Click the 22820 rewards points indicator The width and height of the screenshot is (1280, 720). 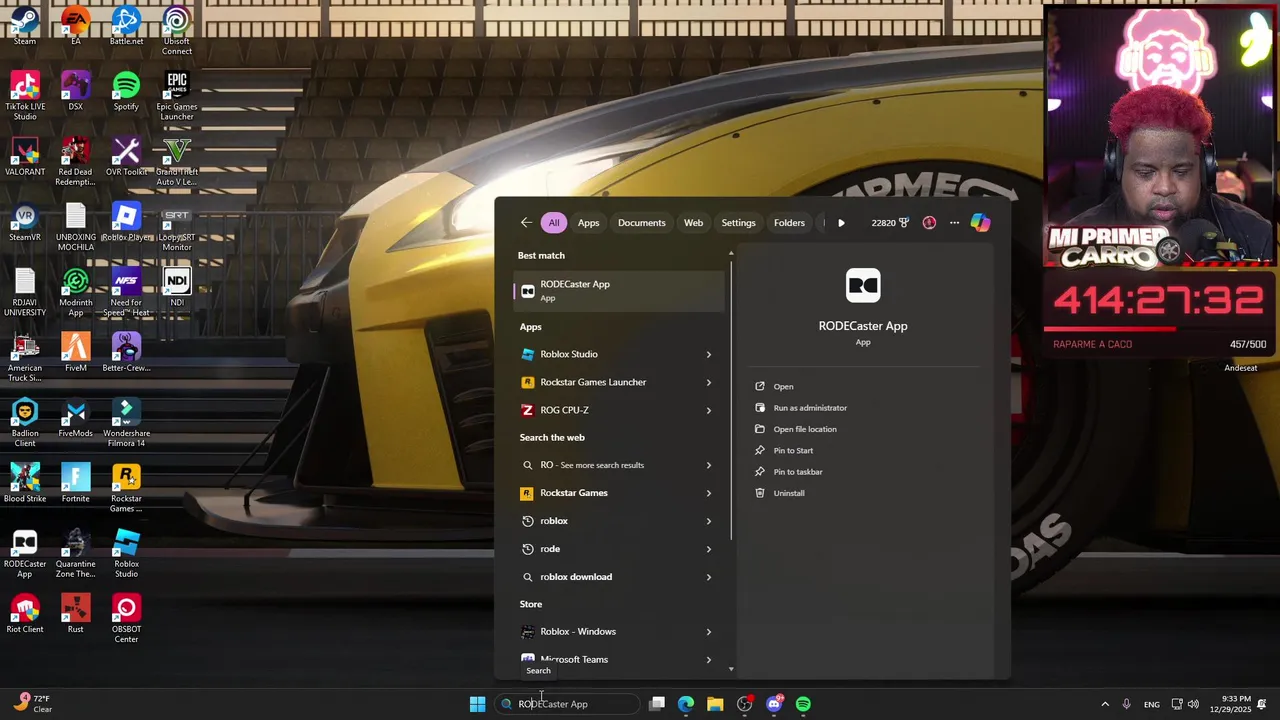pyautogui.click(x=889, y=223)
